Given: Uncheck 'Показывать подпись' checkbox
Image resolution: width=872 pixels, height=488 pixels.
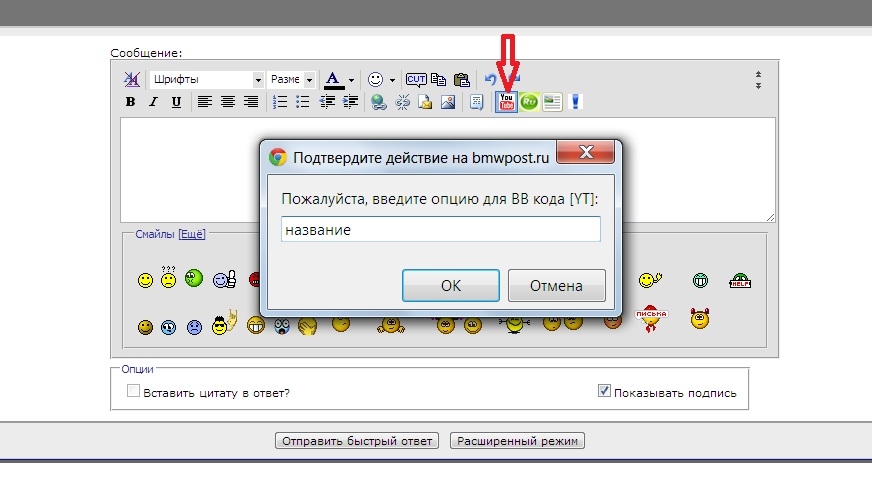Looking at the screenshot, I should pos(604,392).
